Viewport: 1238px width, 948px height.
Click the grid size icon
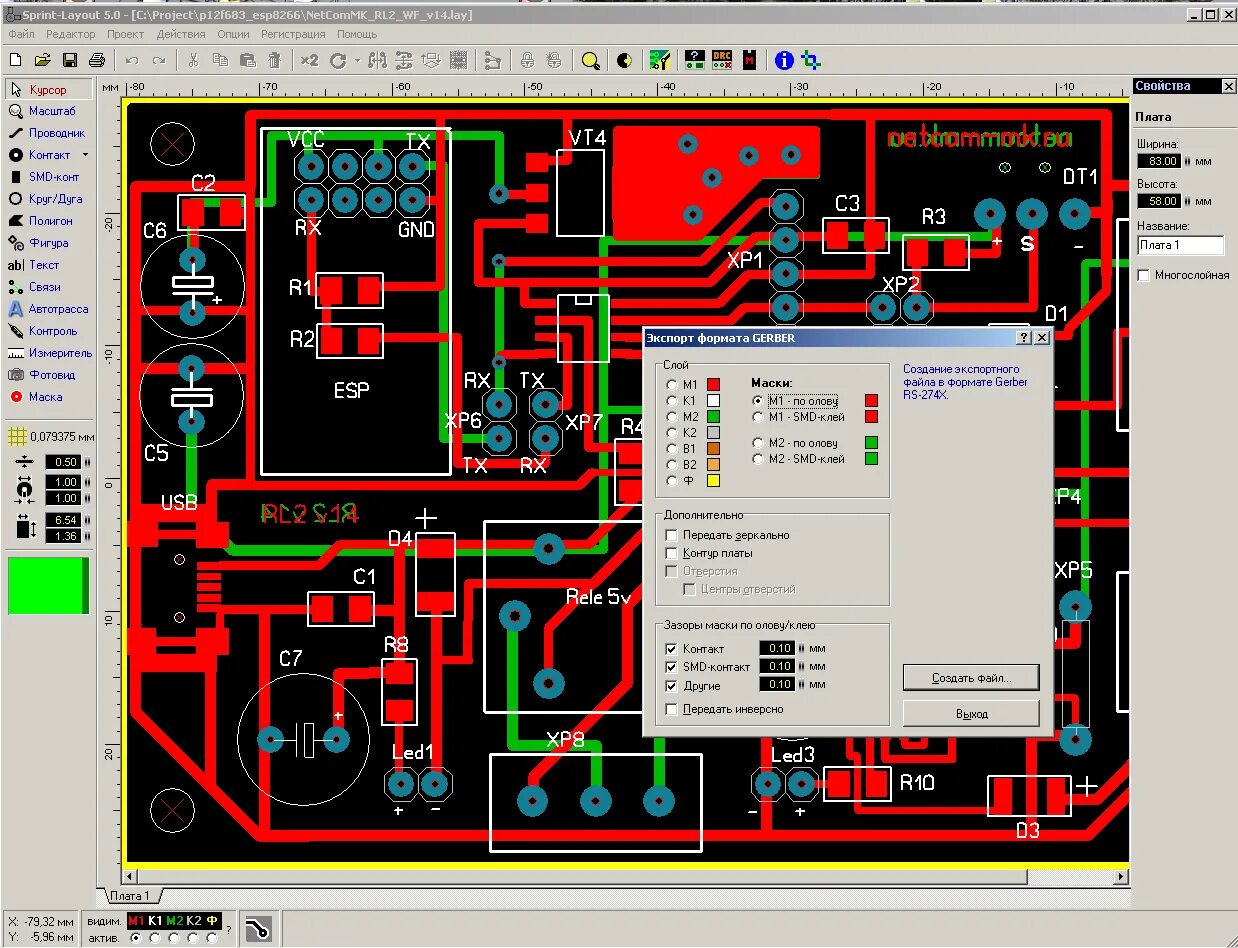coord(16,437)
